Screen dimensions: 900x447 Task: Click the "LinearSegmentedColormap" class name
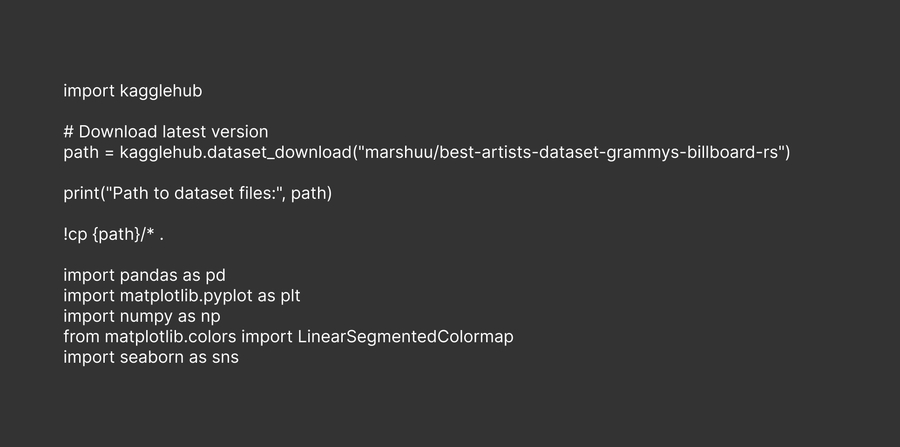tap(405, 337)
